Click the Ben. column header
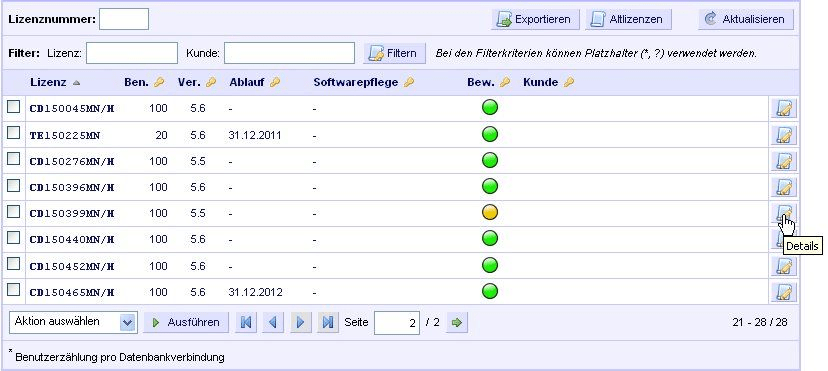 pos(137,82)
